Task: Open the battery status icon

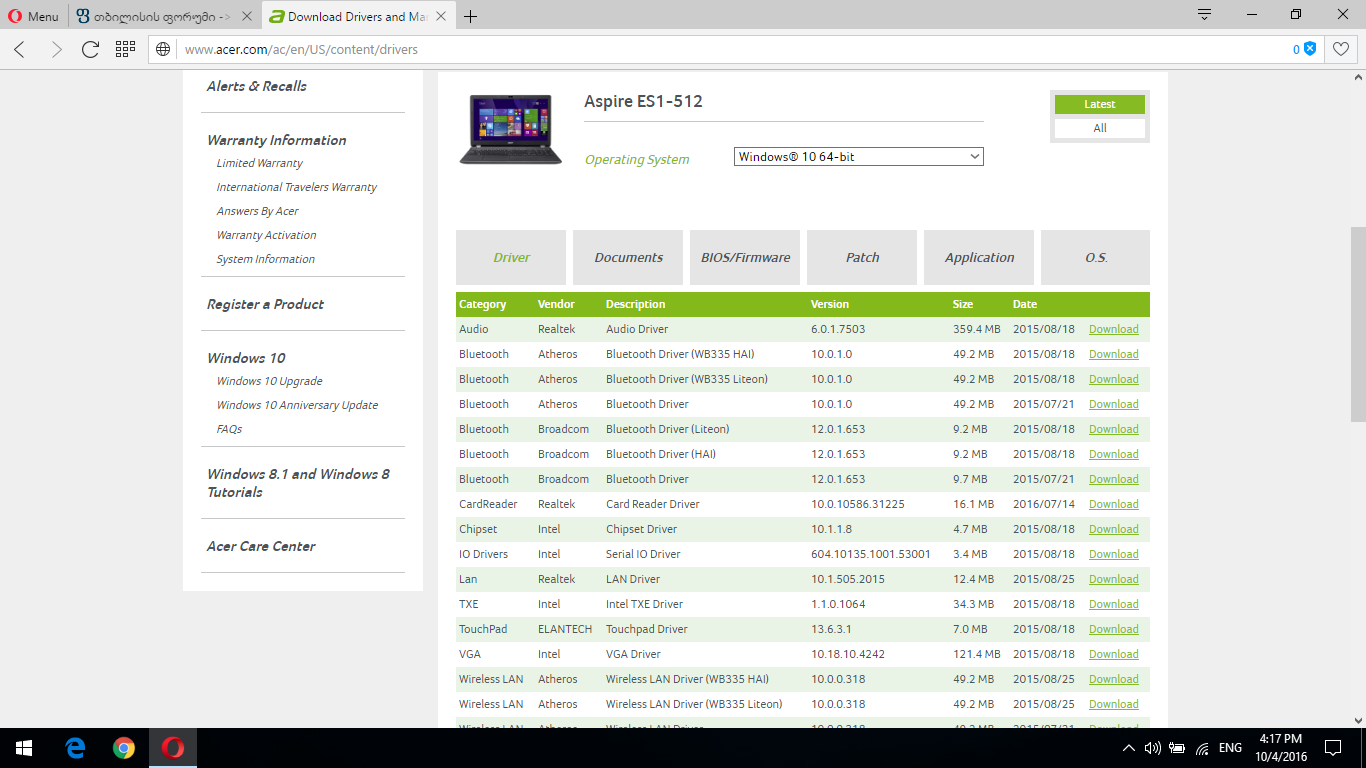Action: pyautogui.click(x=1177, y=748)
